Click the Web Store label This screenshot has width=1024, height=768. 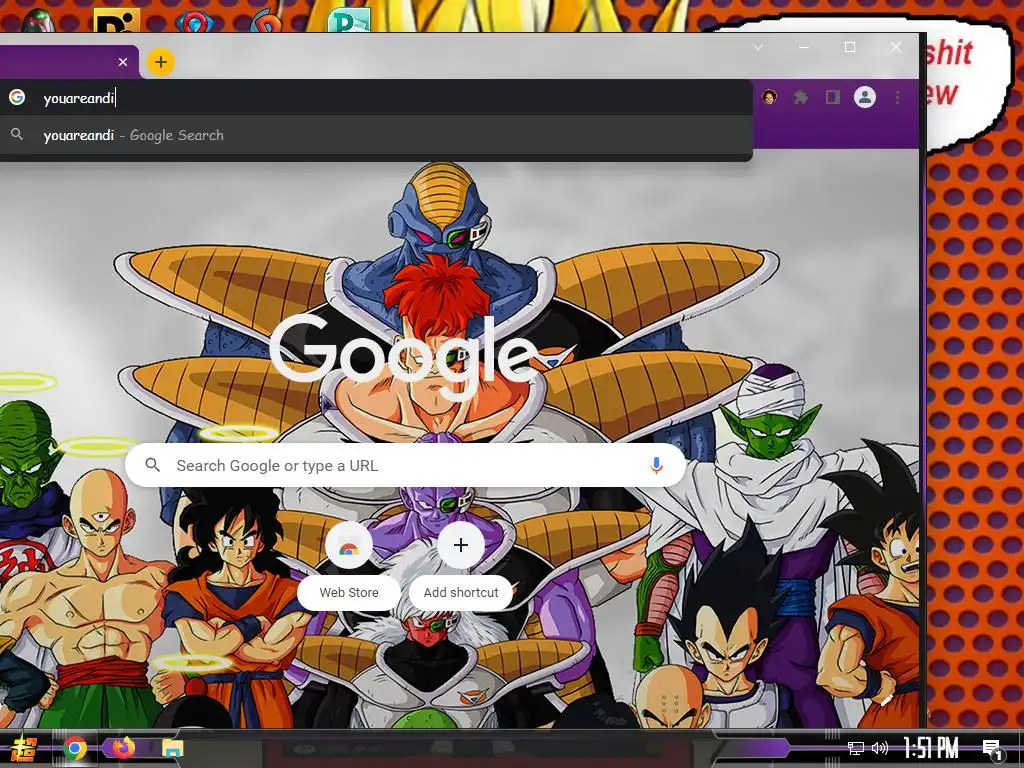pos(349,592)
